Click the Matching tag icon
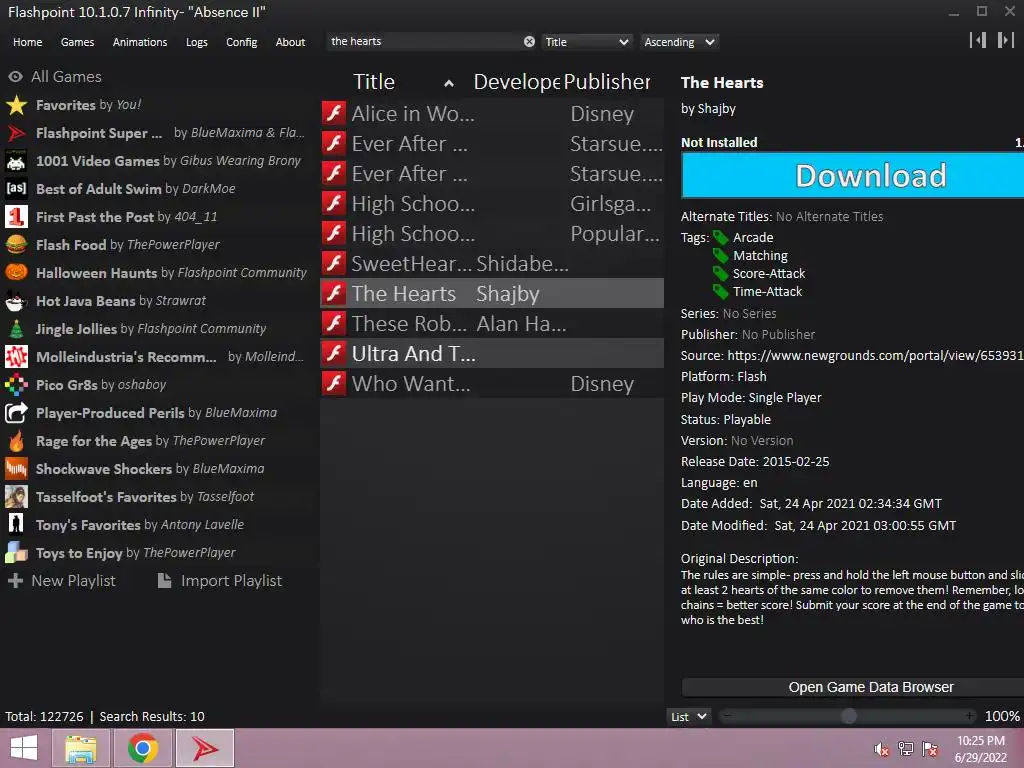This screenshot has width=1024, height=768. (720, 255)
